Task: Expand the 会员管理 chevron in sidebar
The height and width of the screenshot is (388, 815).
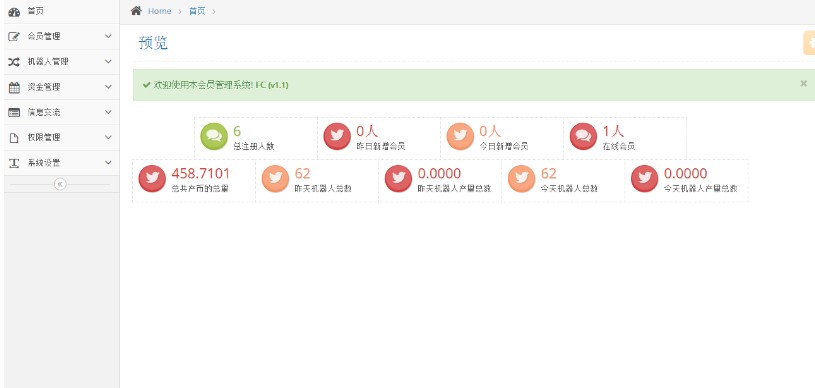Action: pyautogui.click(x=108, y=36)
